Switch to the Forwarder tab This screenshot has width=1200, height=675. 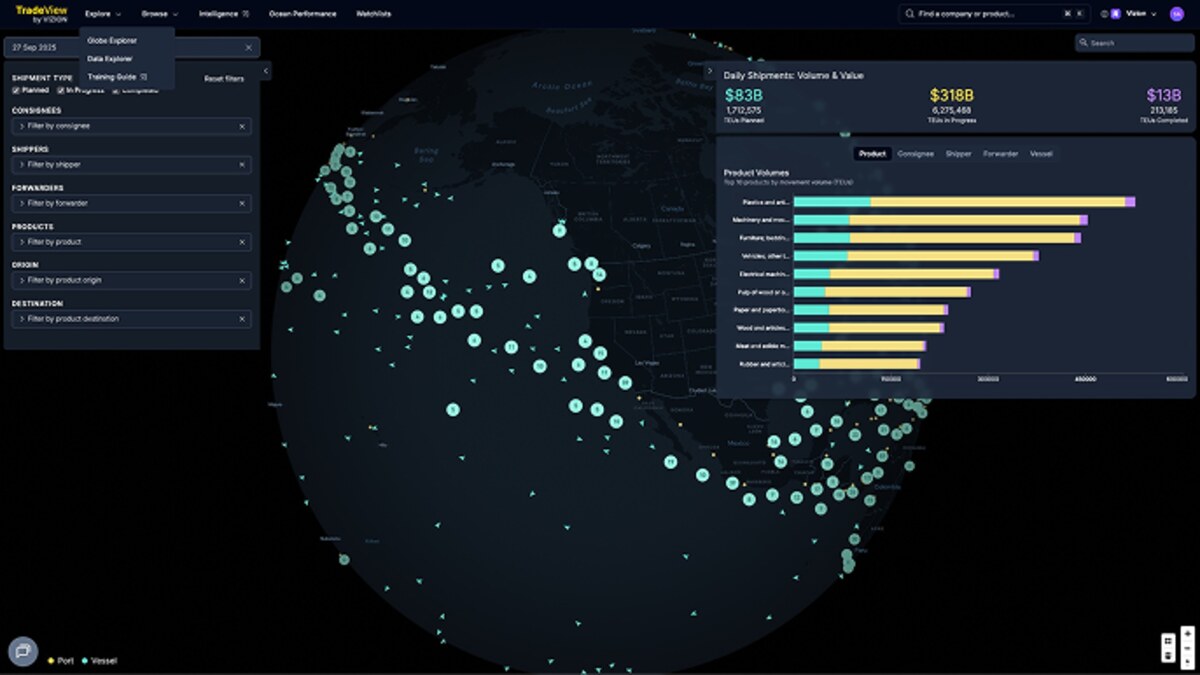(x=1001, y=154)
